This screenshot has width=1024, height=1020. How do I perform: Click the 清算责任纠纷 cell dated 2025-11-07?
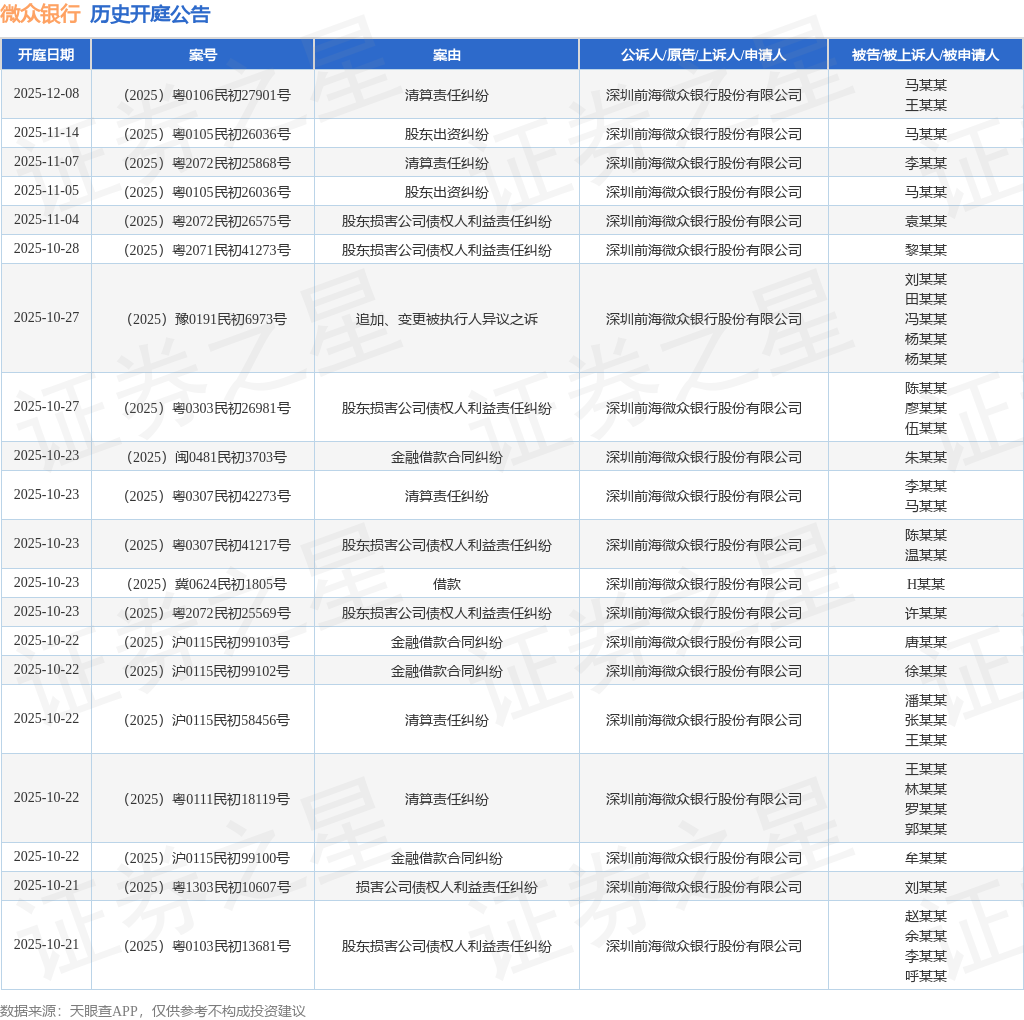coord(446,162)
